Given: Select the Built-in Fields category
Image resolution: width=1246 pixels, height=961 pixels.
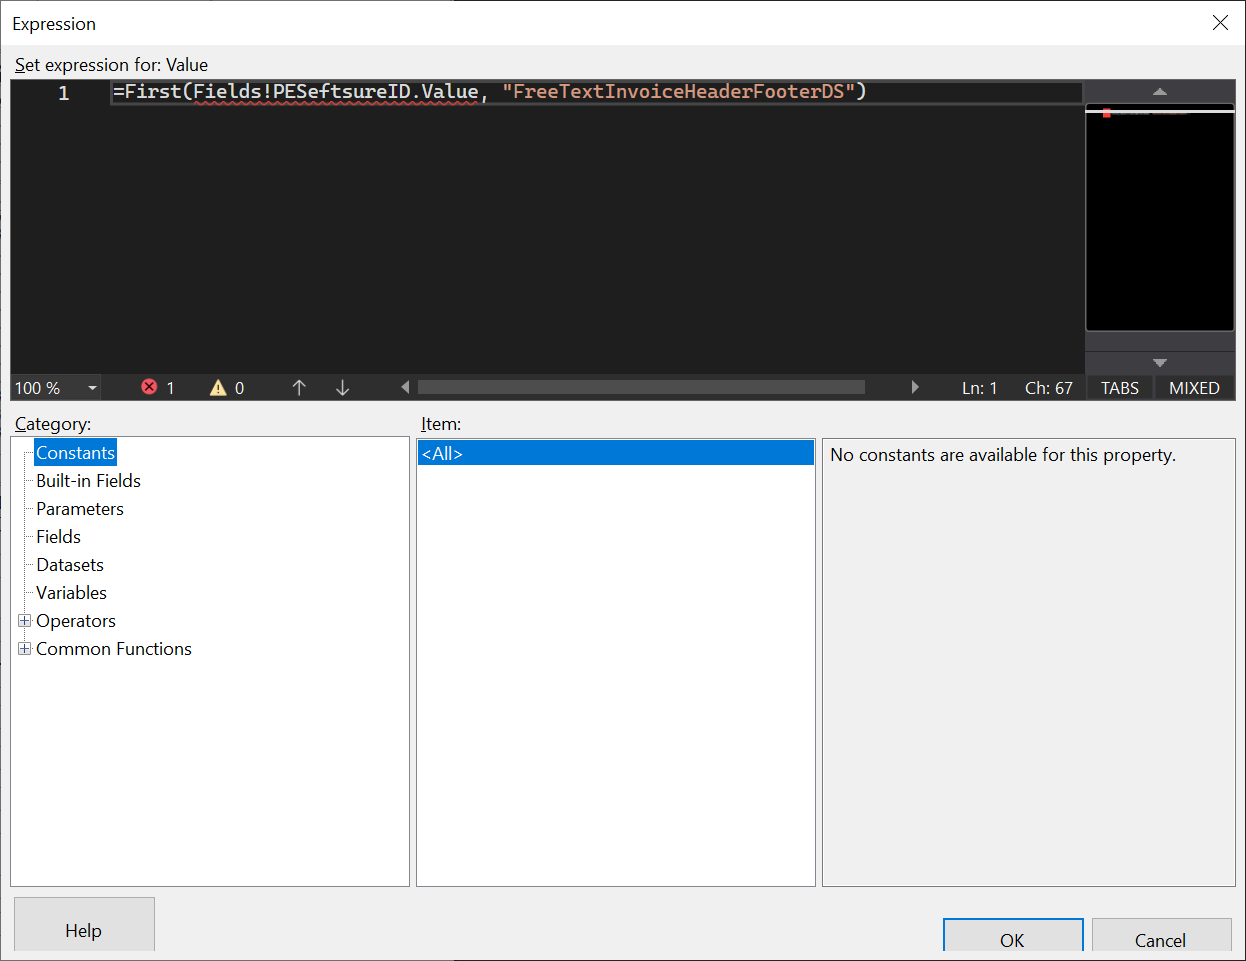Looking at the screenshot, I should tap(88, 481).
